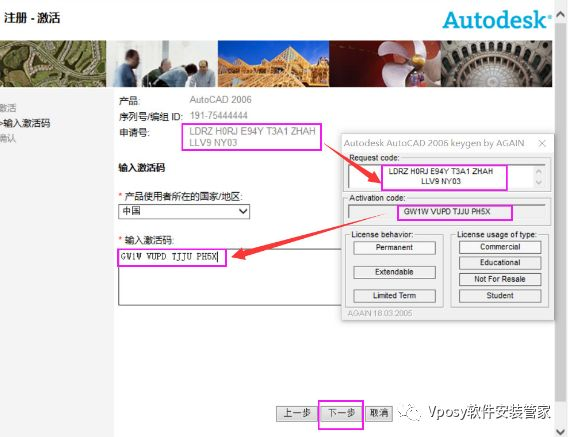Viewport: 568px width, 437px height.
Task: Click the AGAIN 18.03.2005 footer text
Action: point(380,313)
